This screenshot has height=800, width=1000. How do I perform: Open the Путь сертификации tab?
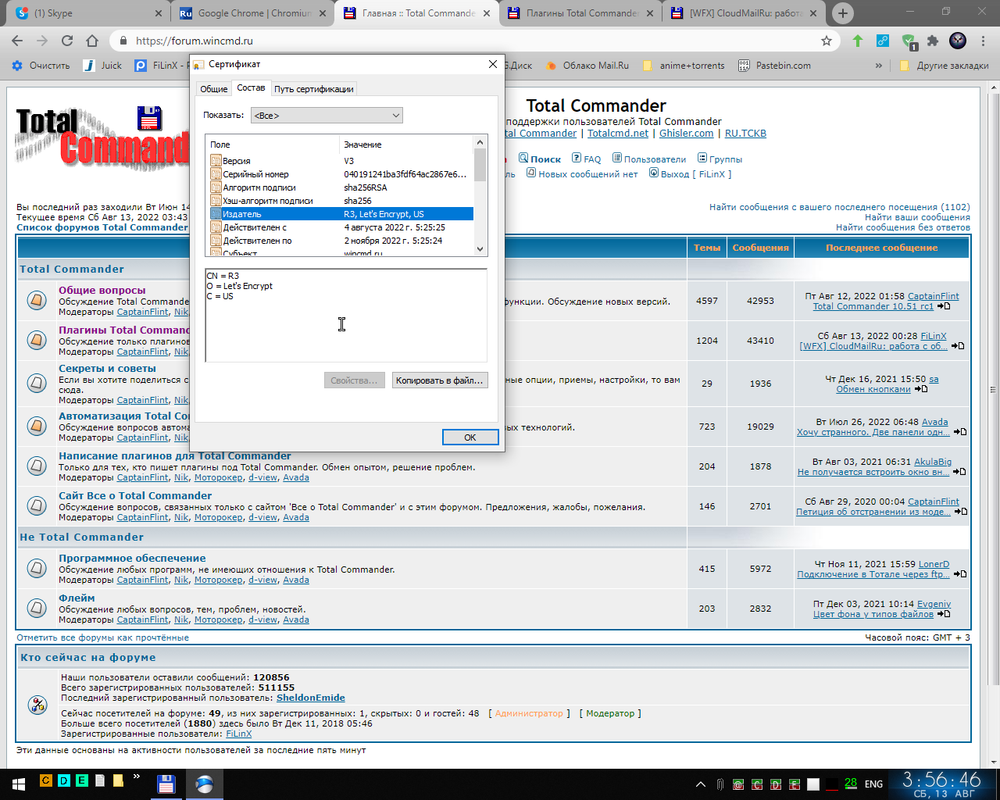click(x=314, y=89)
